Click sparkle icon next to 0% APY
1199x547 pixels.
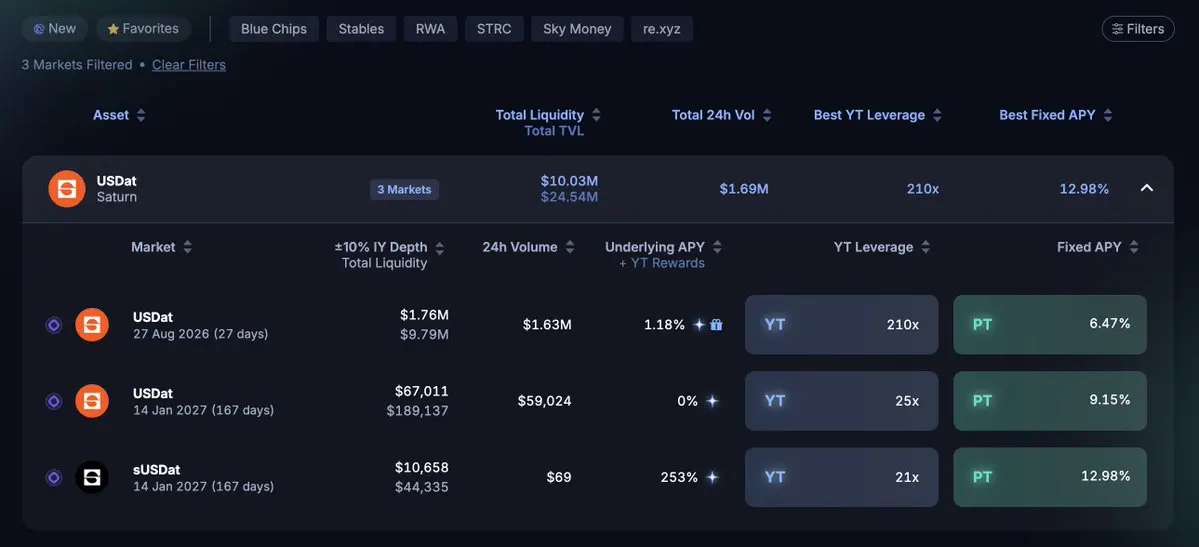(x=712, y=401)
